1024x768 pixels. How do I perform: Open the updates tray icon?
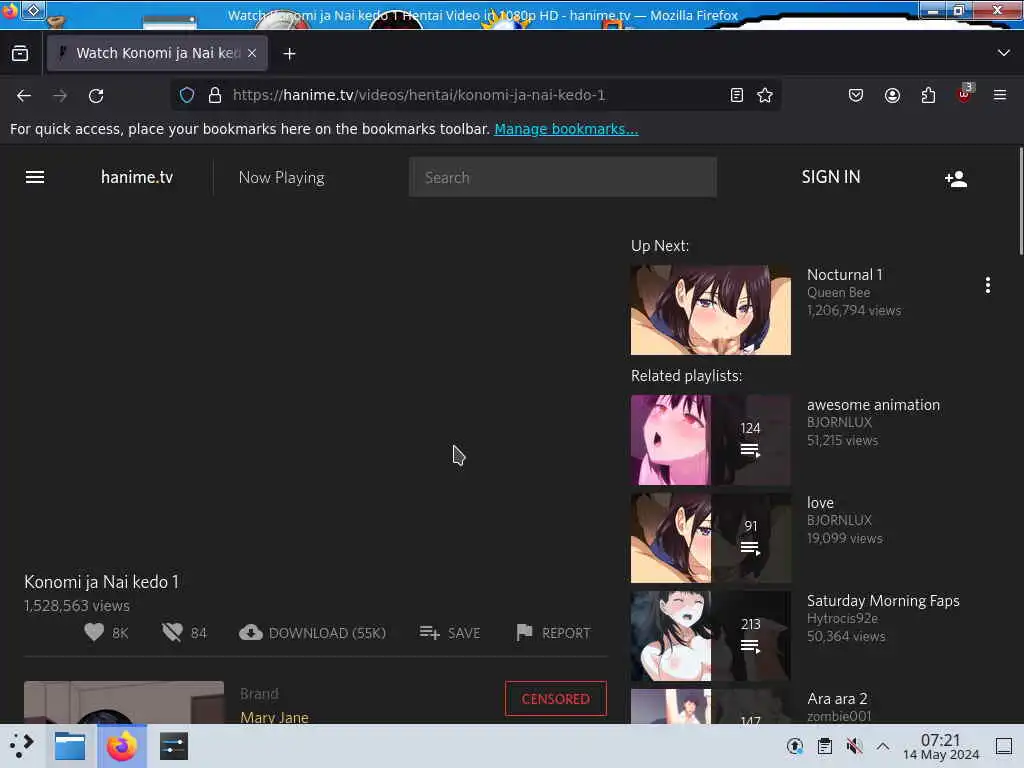tap(795, 746)
